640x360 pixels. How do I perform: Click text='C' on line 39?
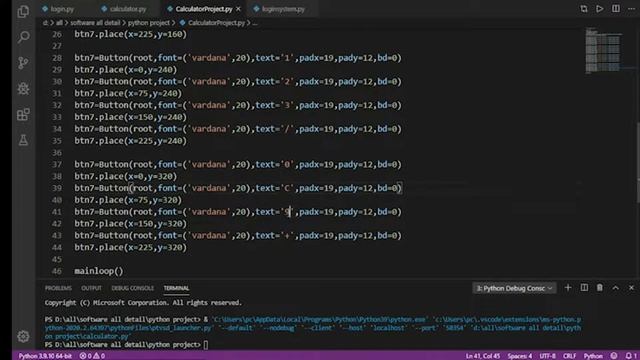pyautogui.click(x=274, y=188)
